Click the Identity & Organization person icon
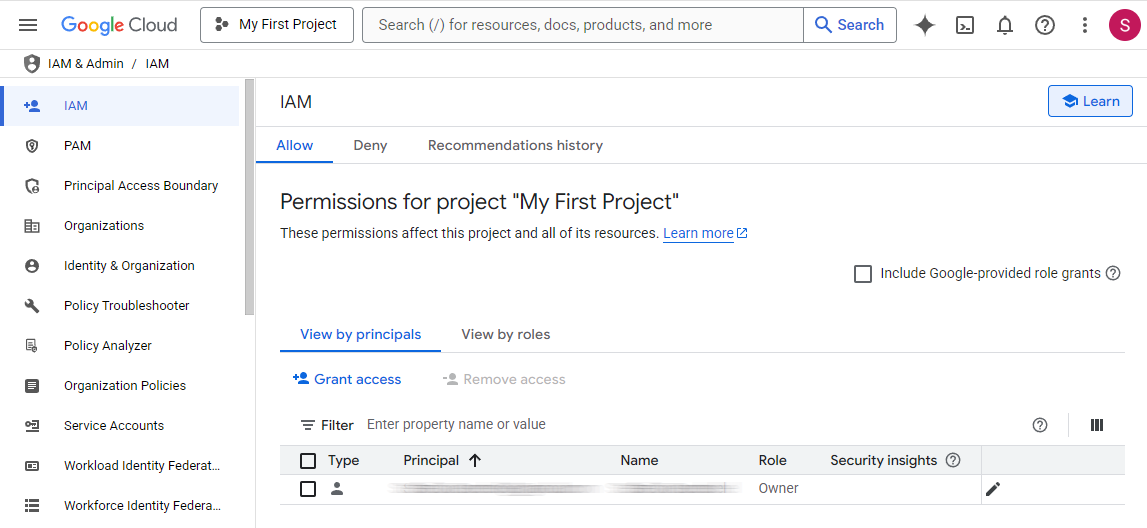Screen dimensions: 1147x528 [31, 265]
